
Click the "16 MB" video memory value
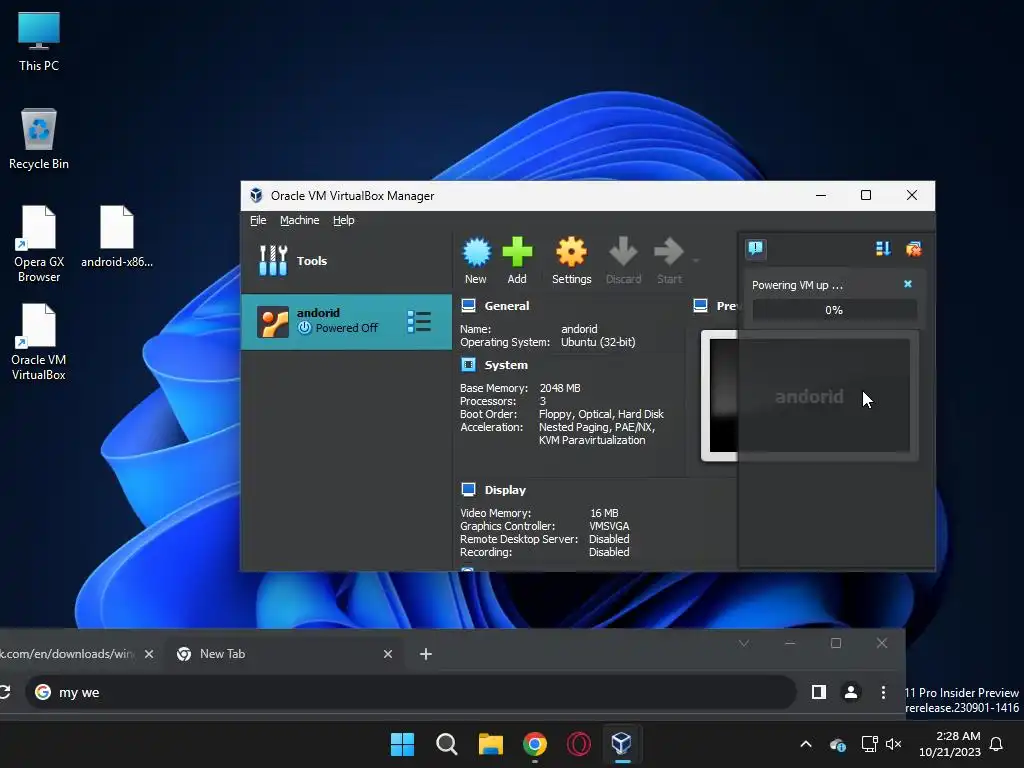(604, 513)
